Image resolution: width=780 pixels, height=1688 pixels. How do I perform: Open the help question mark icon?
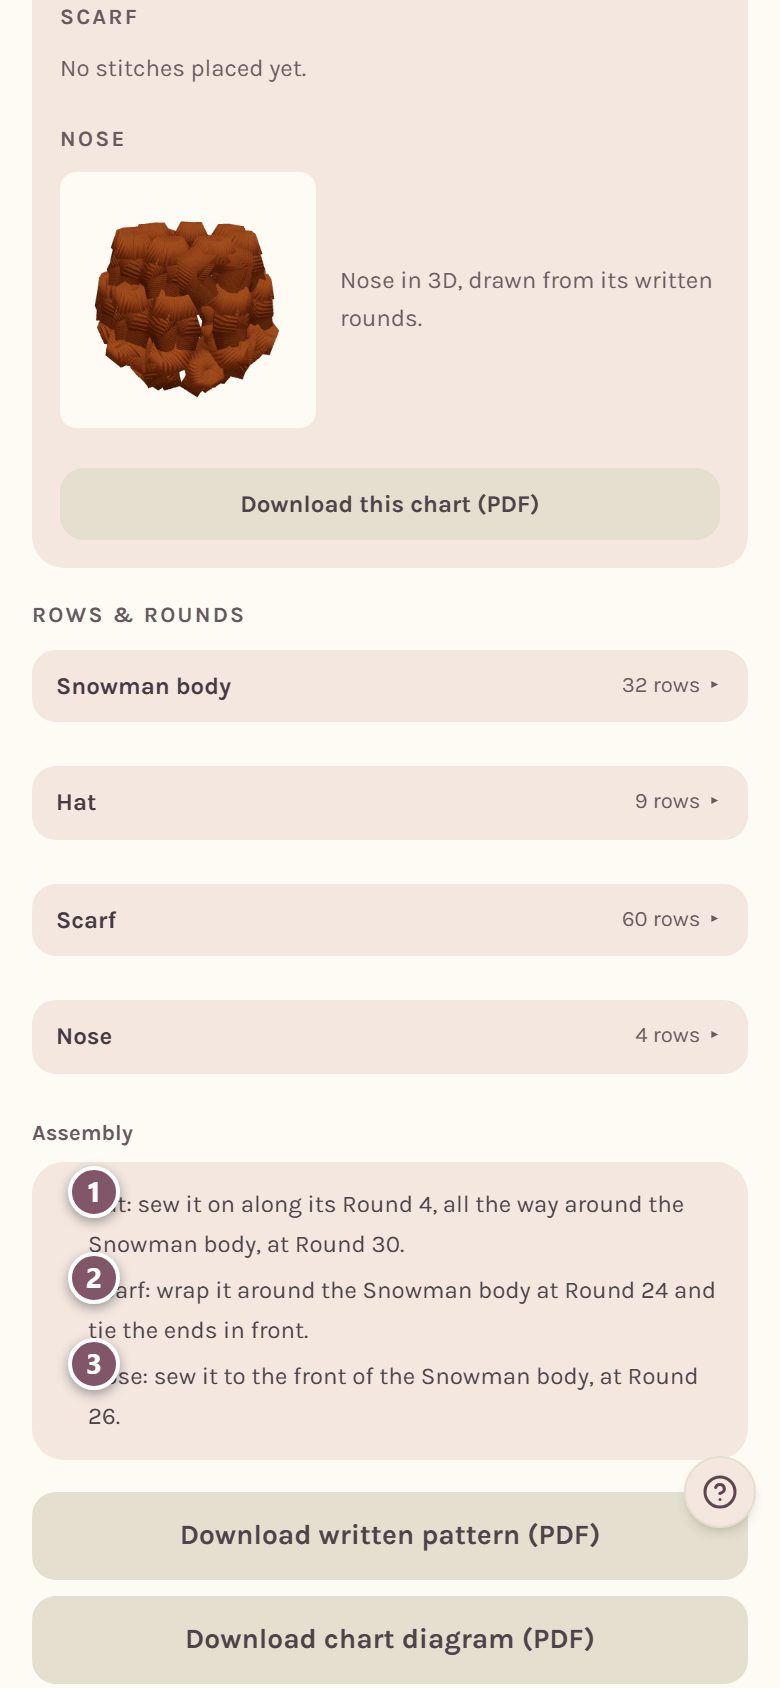(720, 1492)
